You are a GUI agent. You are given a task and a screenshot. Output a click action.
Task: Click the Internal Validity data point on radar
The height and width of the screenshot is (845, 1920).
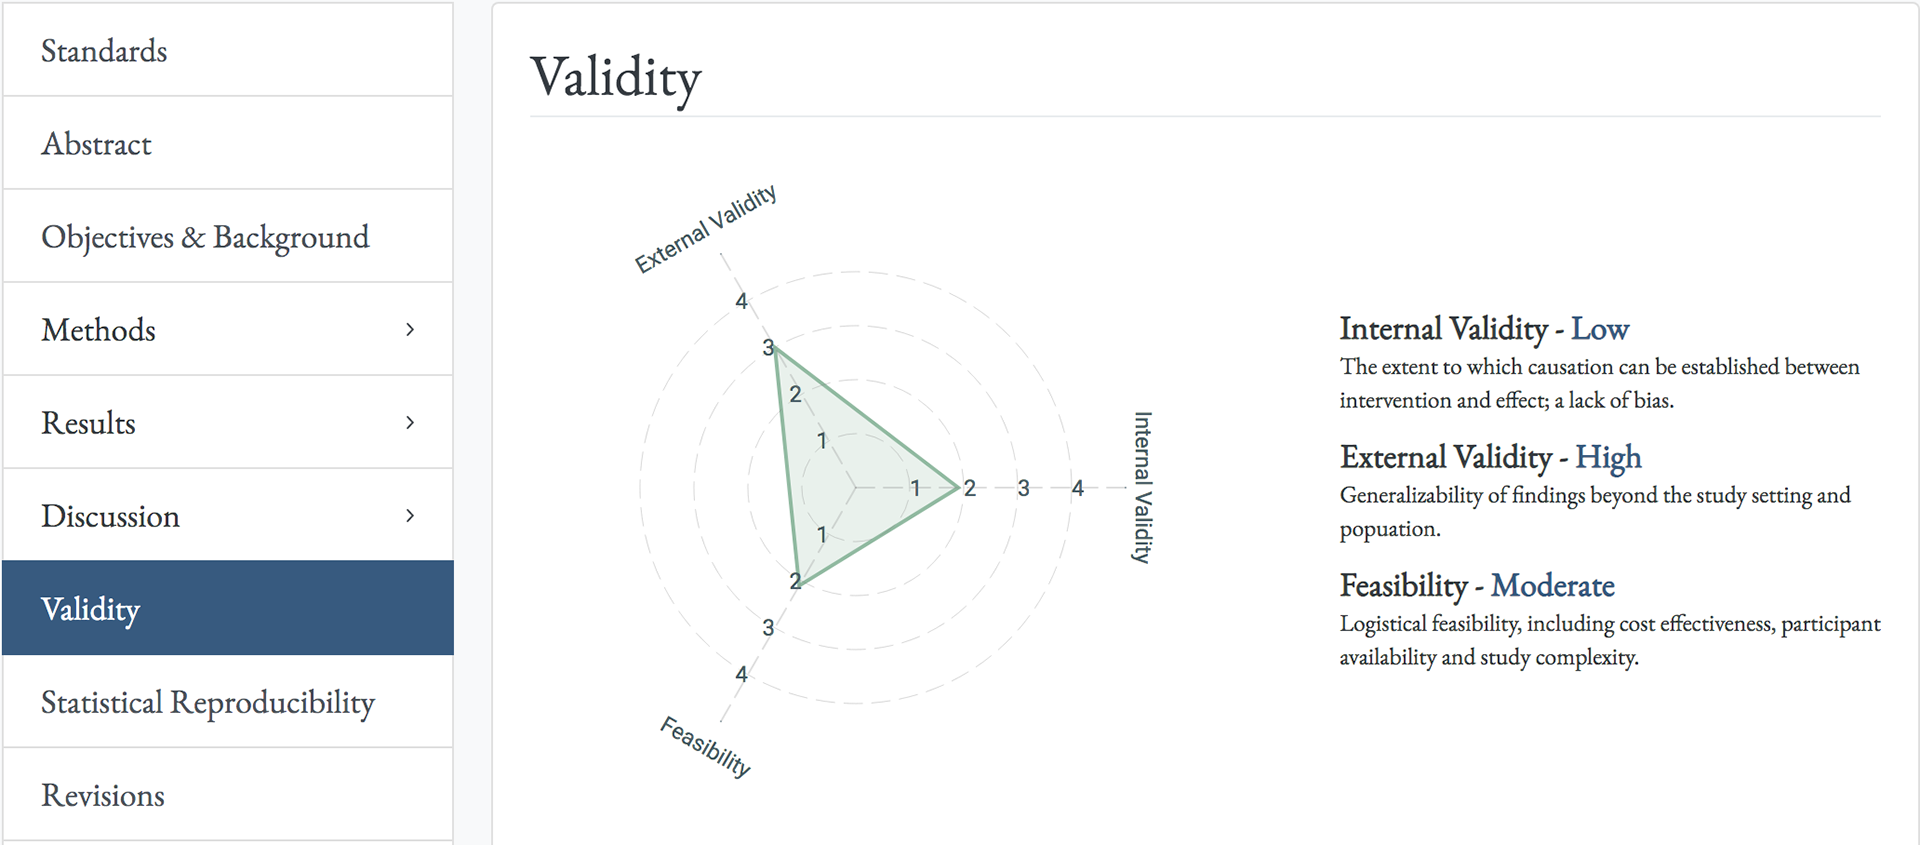coord(960,487)
